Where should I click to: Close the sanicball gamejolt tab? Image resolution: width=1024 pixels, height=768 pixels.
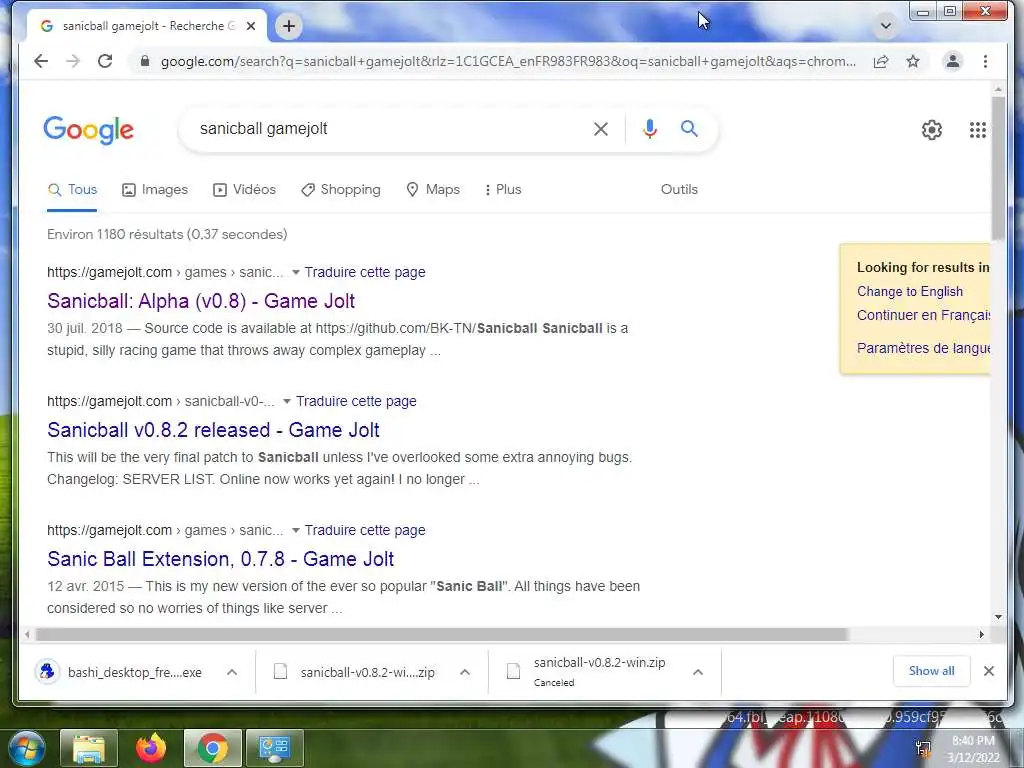pos(251,26)
